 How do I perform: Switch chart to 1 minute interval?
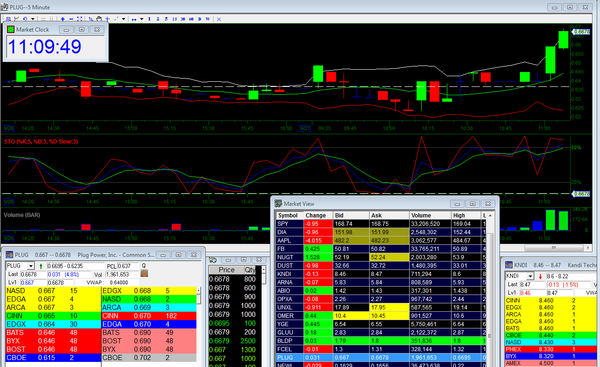pos(149,19)
